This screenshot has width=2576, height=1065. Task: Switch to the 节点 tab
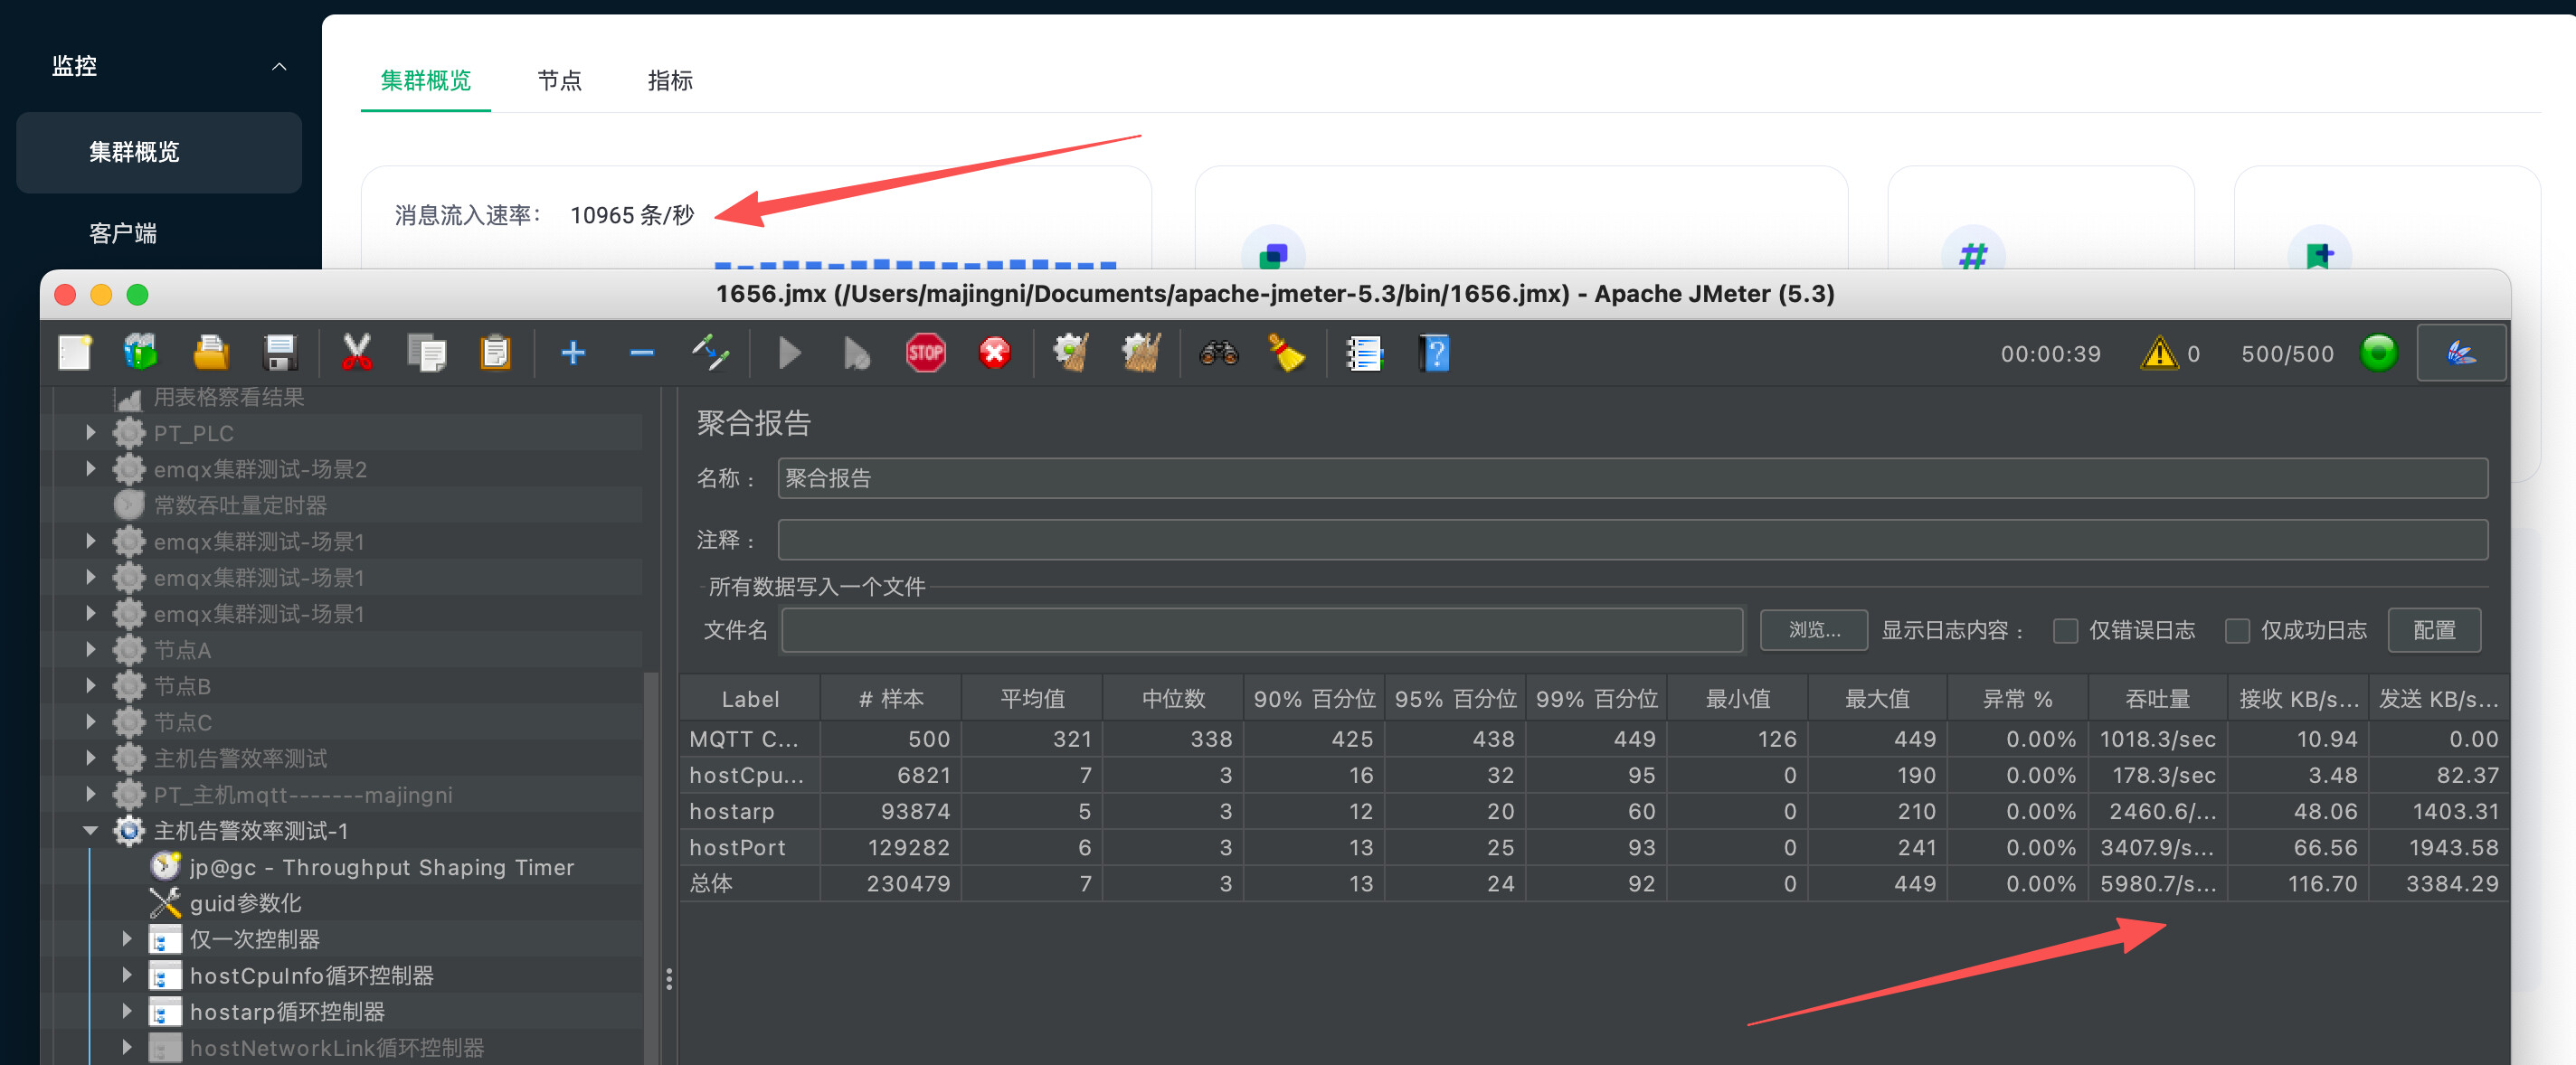coord(559,81)
